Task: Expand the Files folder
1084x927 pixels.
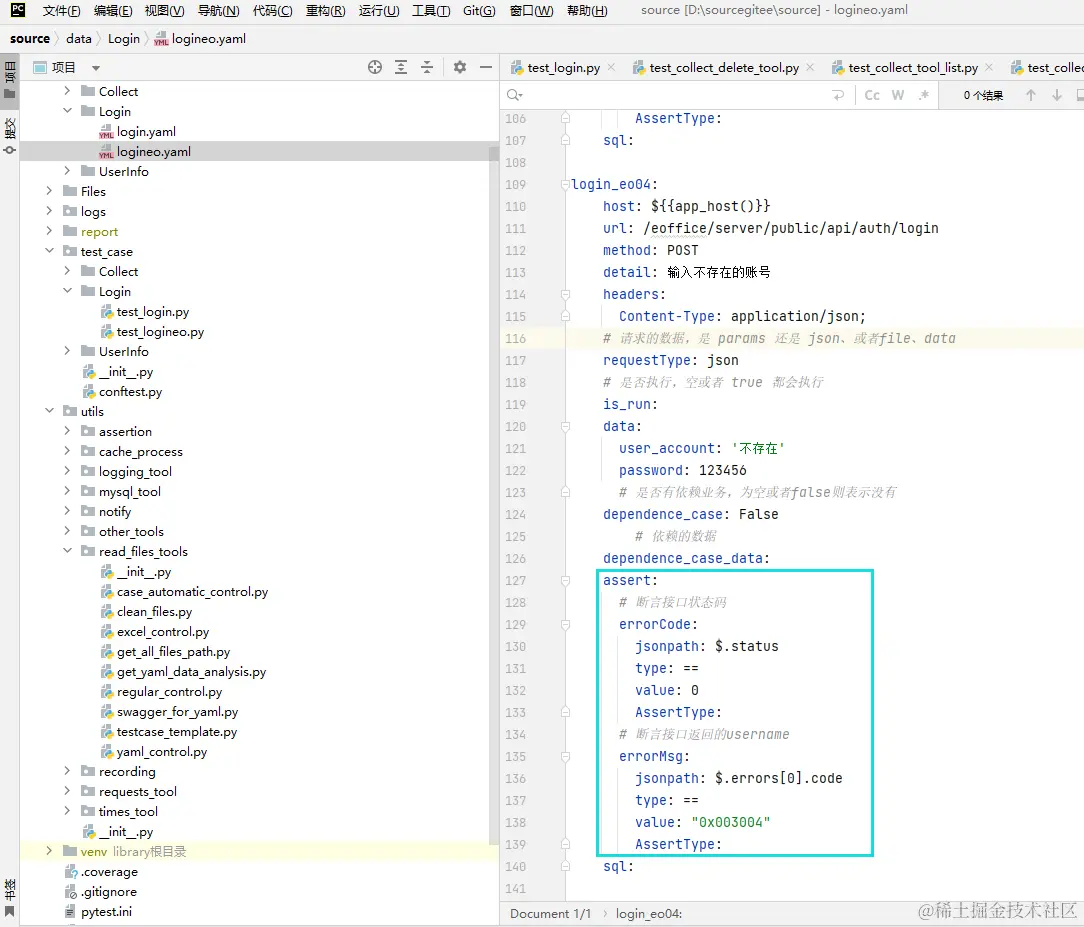Action: tap(49, 191)
